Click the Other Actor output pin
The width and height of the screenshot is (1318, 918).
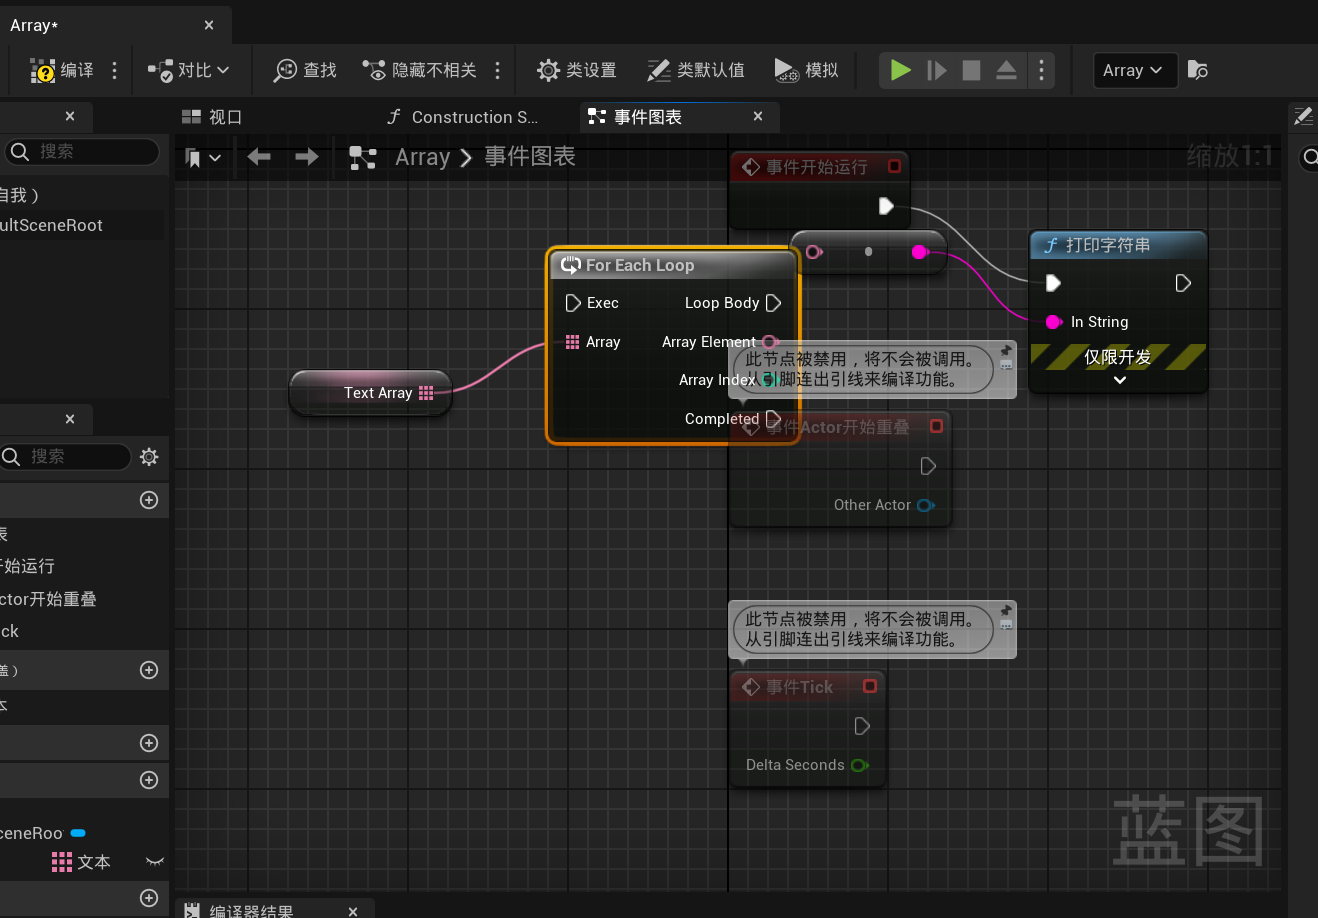coord(925,505)
